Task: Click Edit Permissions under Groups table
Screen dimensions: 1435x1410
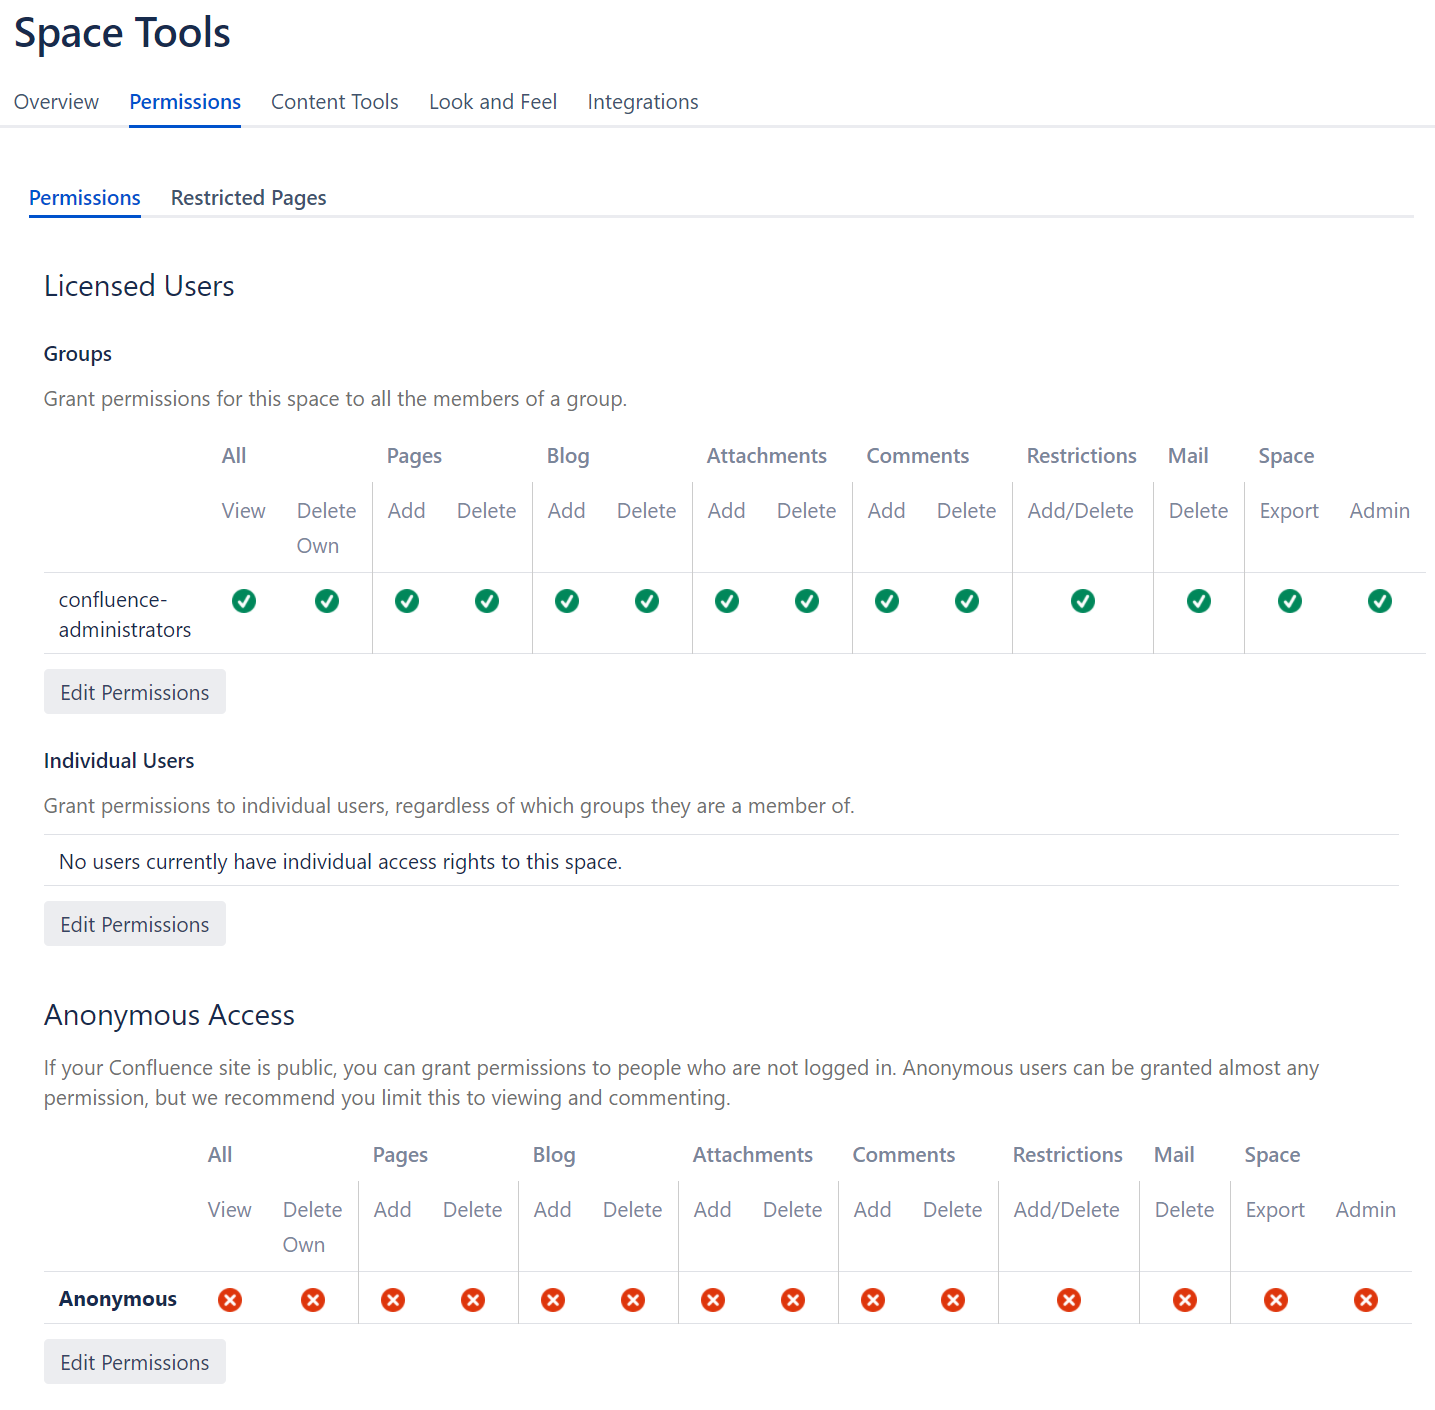Action: [134, 691]
